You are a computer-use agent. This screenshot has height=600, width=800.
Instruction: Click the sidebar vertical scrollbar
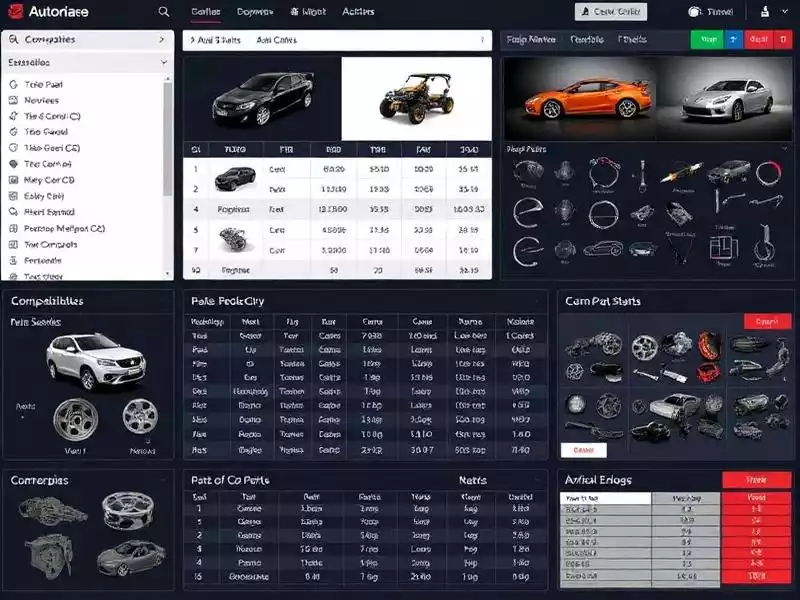[x=168, y=150]
